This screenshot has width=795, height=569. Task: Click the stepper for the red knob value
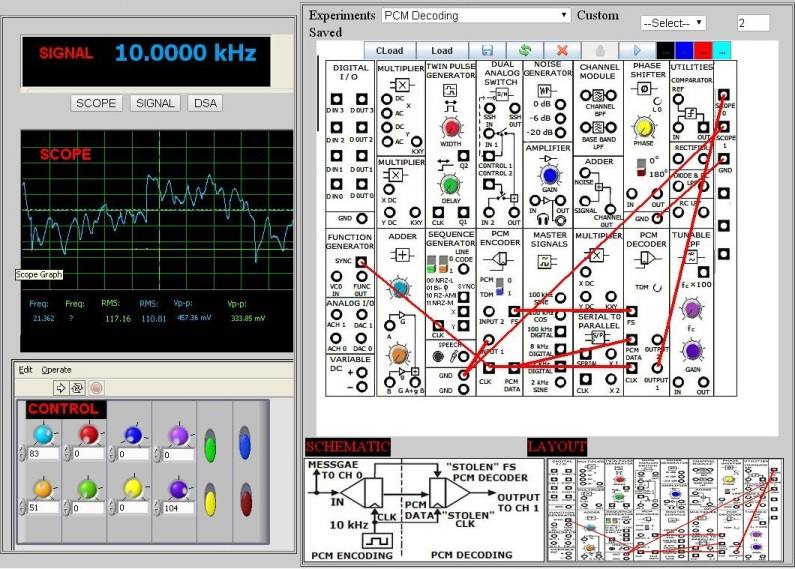point(67,453)
